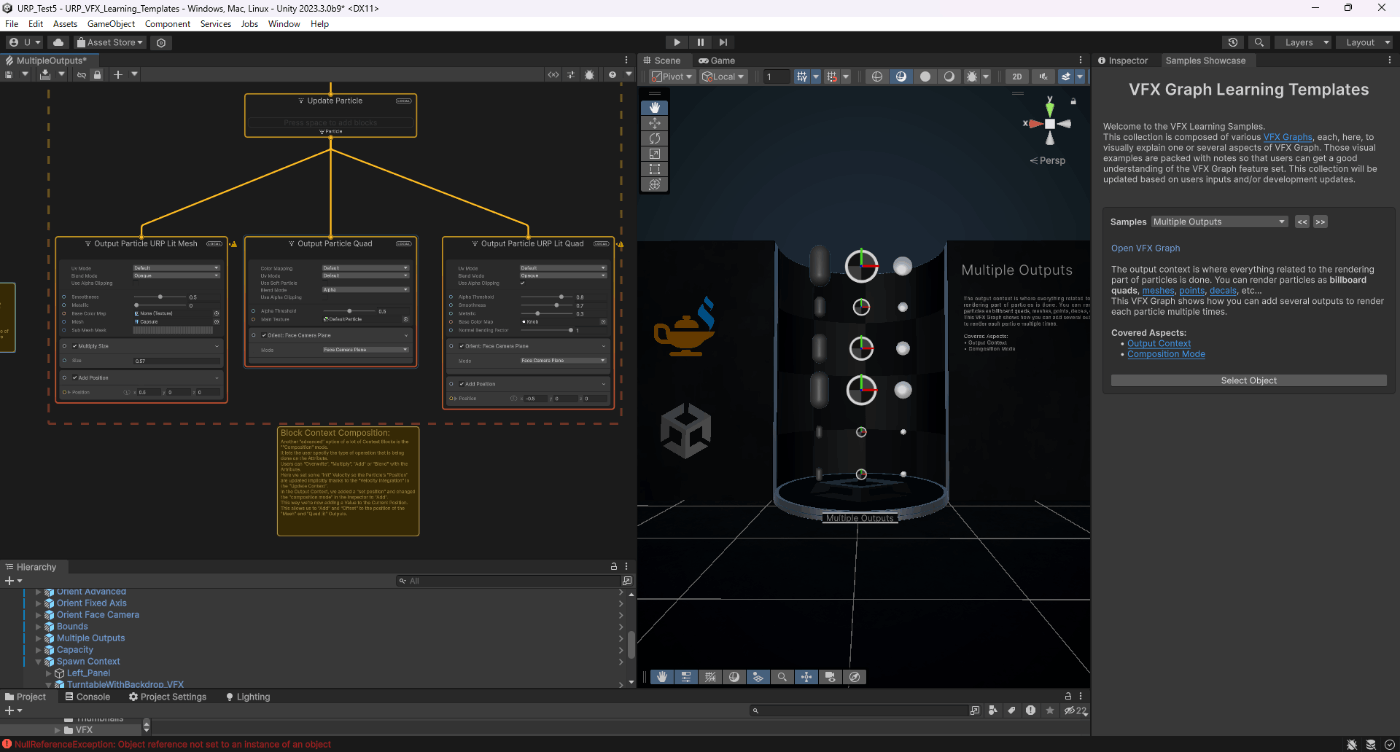Open the Asset Store dropdown
1400x752 pixels.
110,43
